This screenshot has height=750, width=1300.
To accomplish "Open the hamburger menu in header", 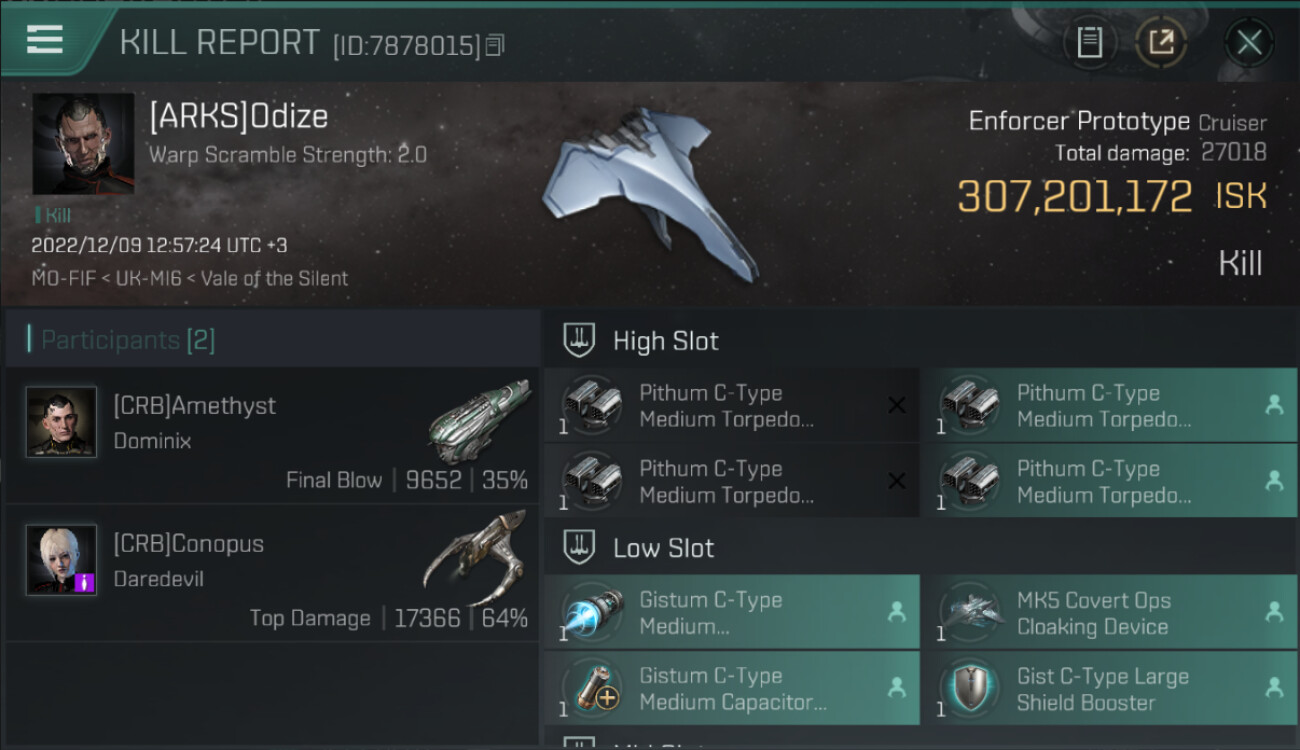I will click(x=45, y=40).
